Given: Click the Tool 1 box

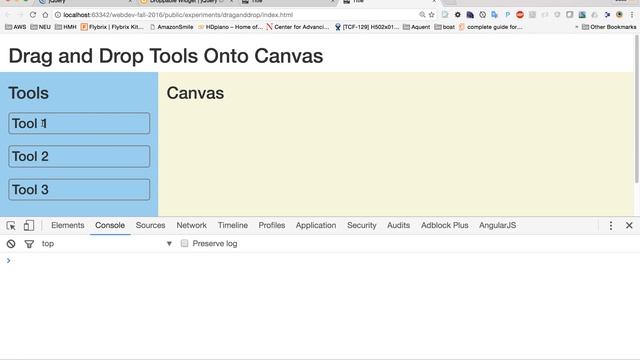Looking at the screenshot, I should pos(79,123).
